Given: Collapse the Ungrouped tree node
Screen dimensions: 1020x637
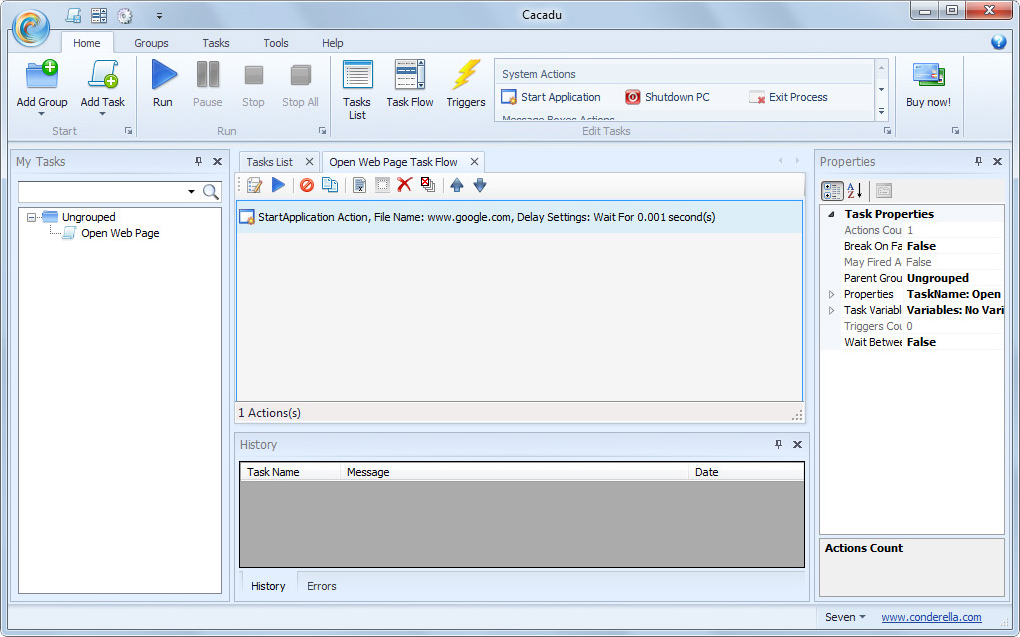Looking at the screenshot, I should pos(32,217).
